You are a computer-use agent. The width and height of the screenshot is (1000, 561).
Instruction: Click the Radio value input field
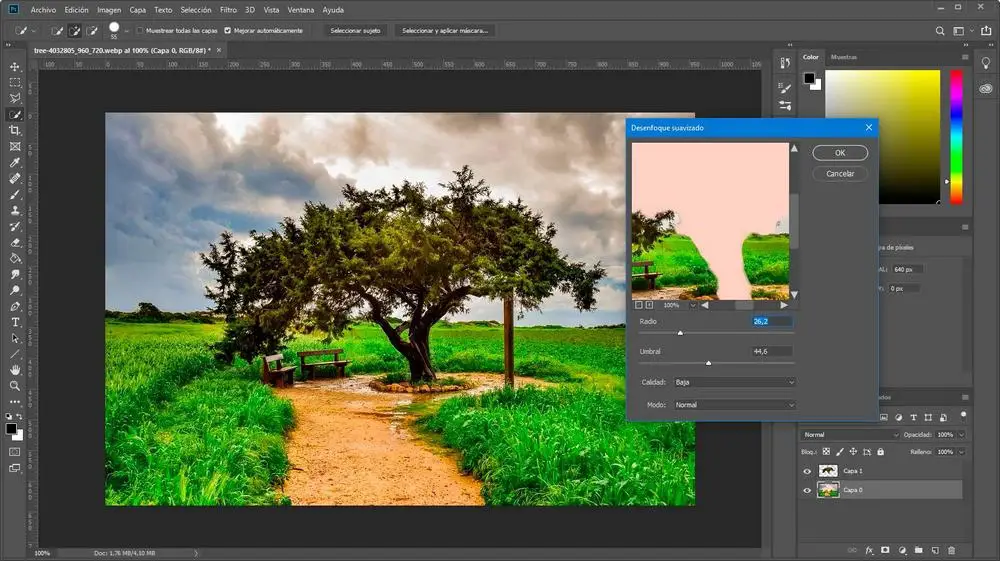point(772,321)
